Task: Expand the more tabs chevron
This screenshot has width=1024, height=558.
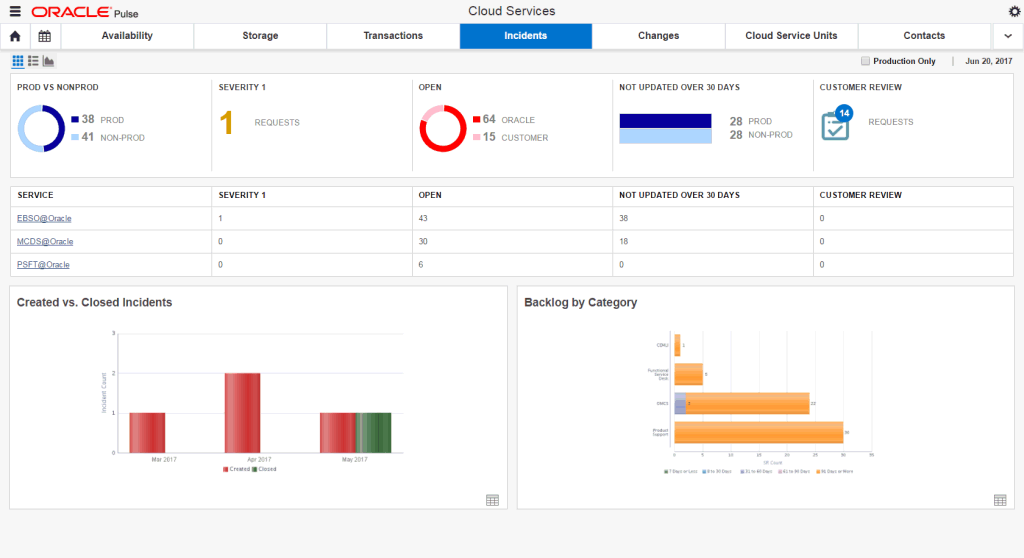Action: (1008, 36)
